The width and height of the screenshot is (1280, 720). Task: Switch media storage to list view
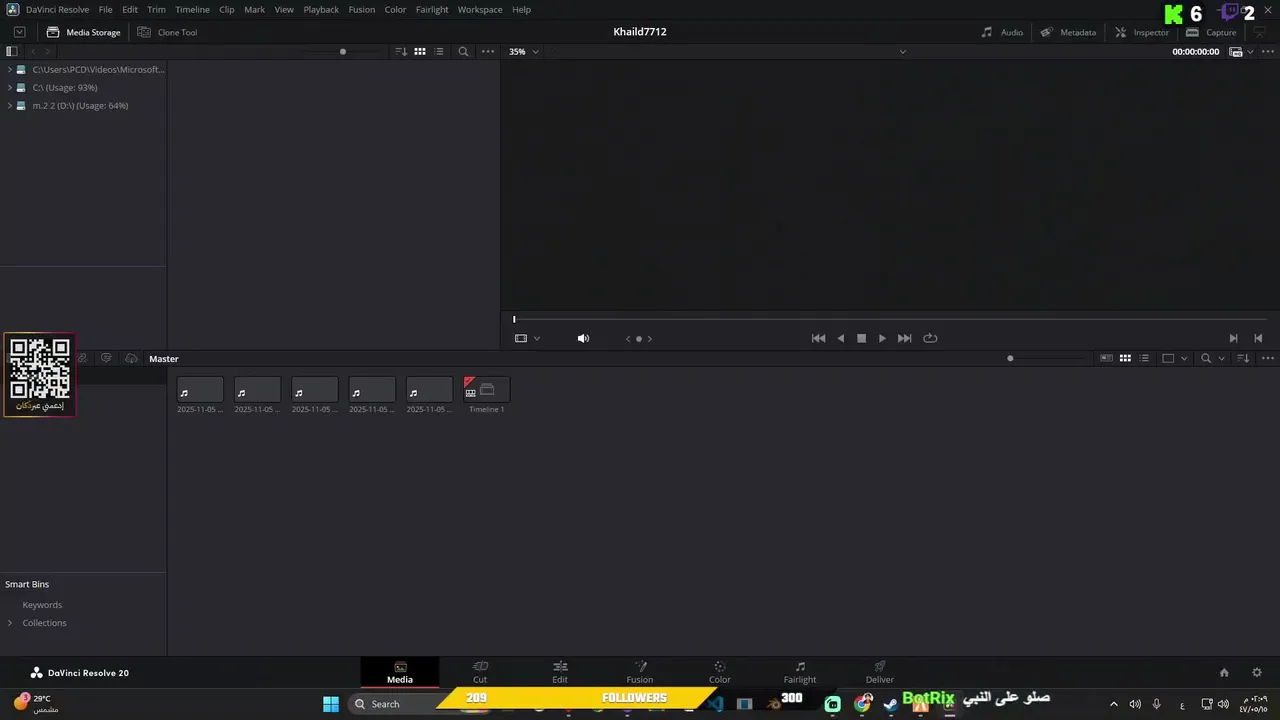[439, 51]
